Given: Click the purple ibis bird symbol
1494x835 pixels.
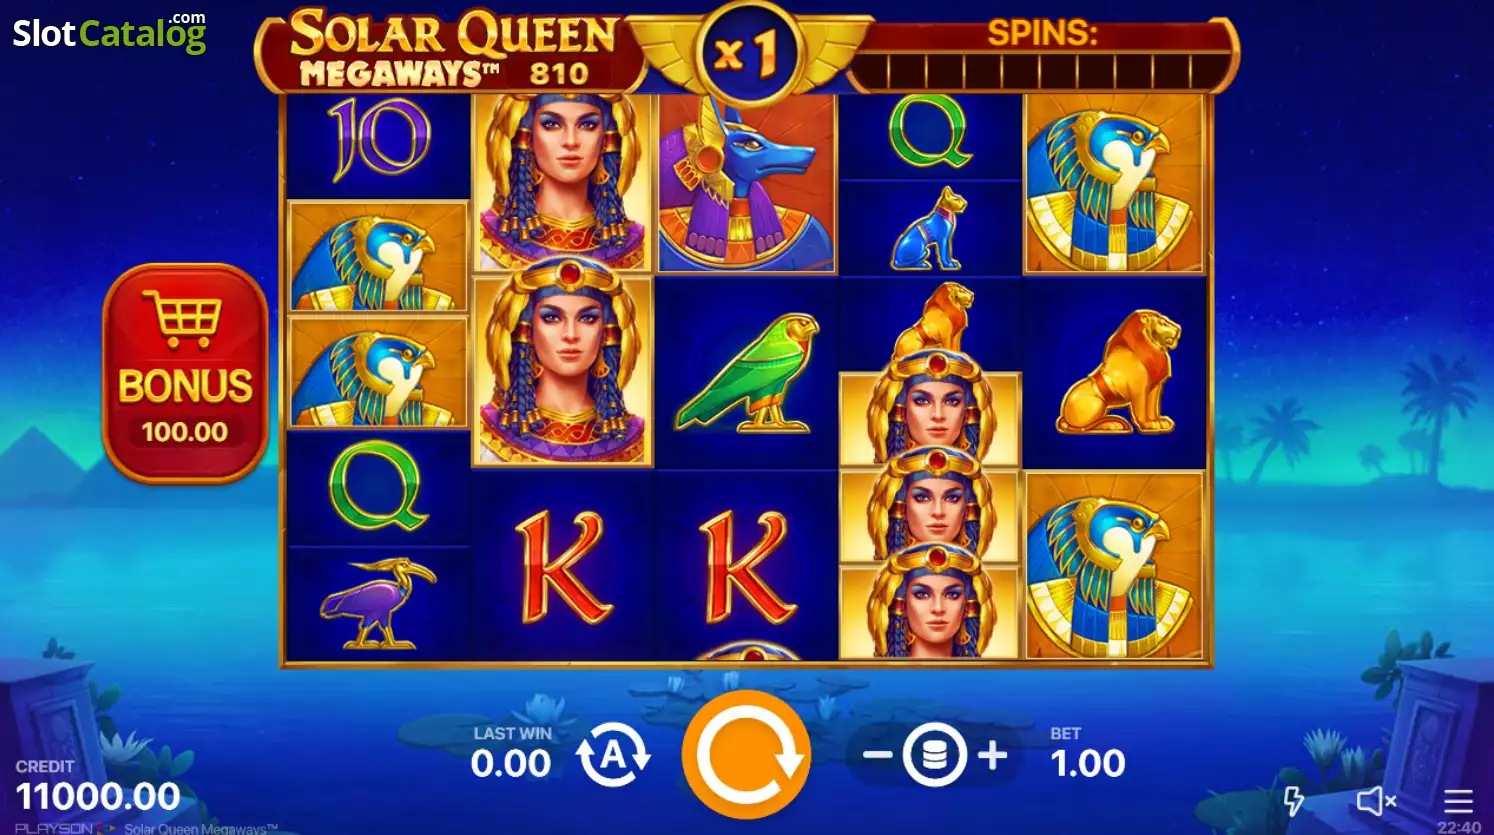Looking at the screenshot, I should (x=378, y=603).
